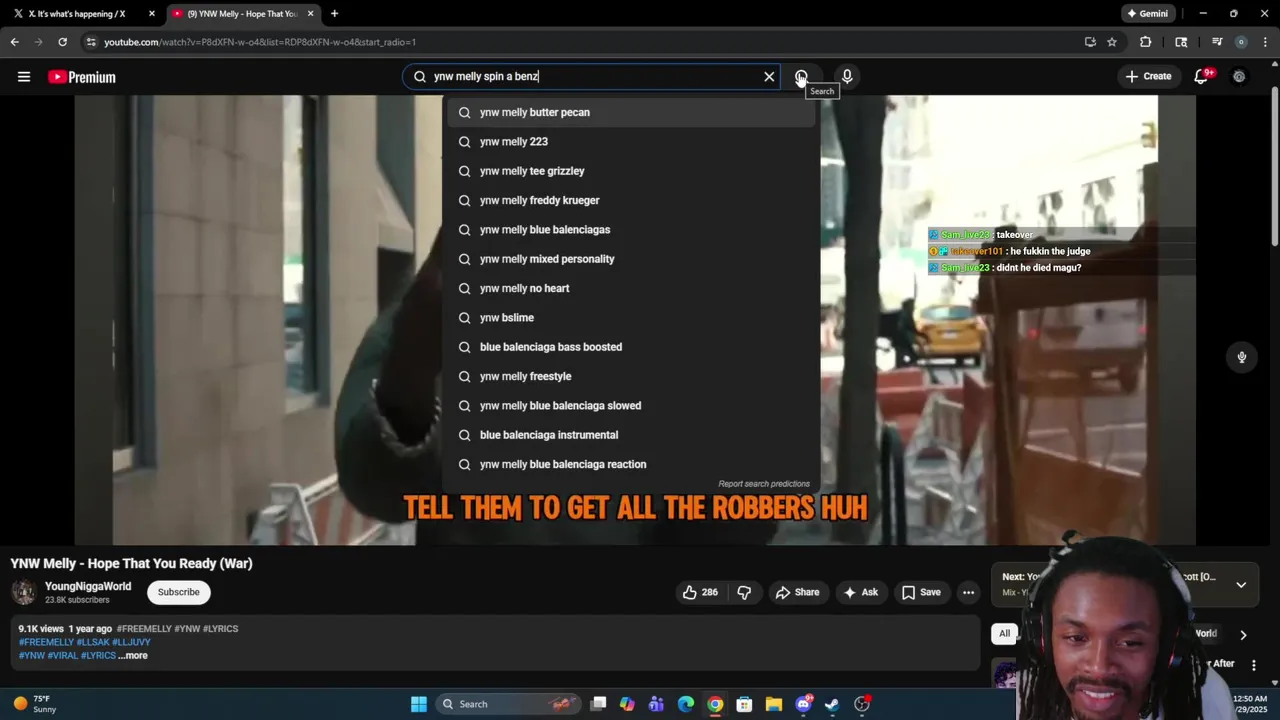Show more filter chips with right arrow
1280x720 pixels.
click(1243, 635)
